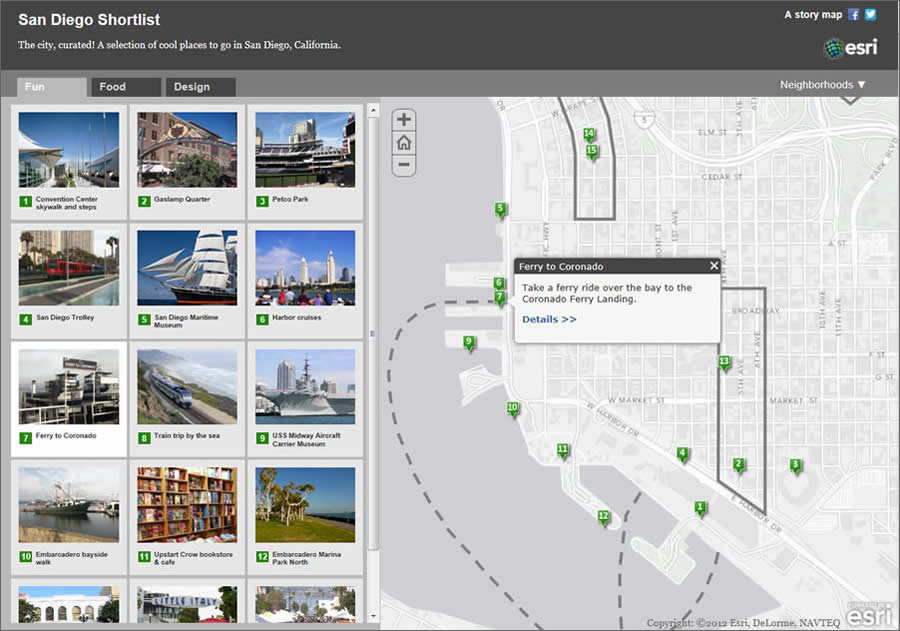Viewport: 900px width, 631px height.
Task: Click the Ferry to Coronado popup title
Action: (561, 266)
